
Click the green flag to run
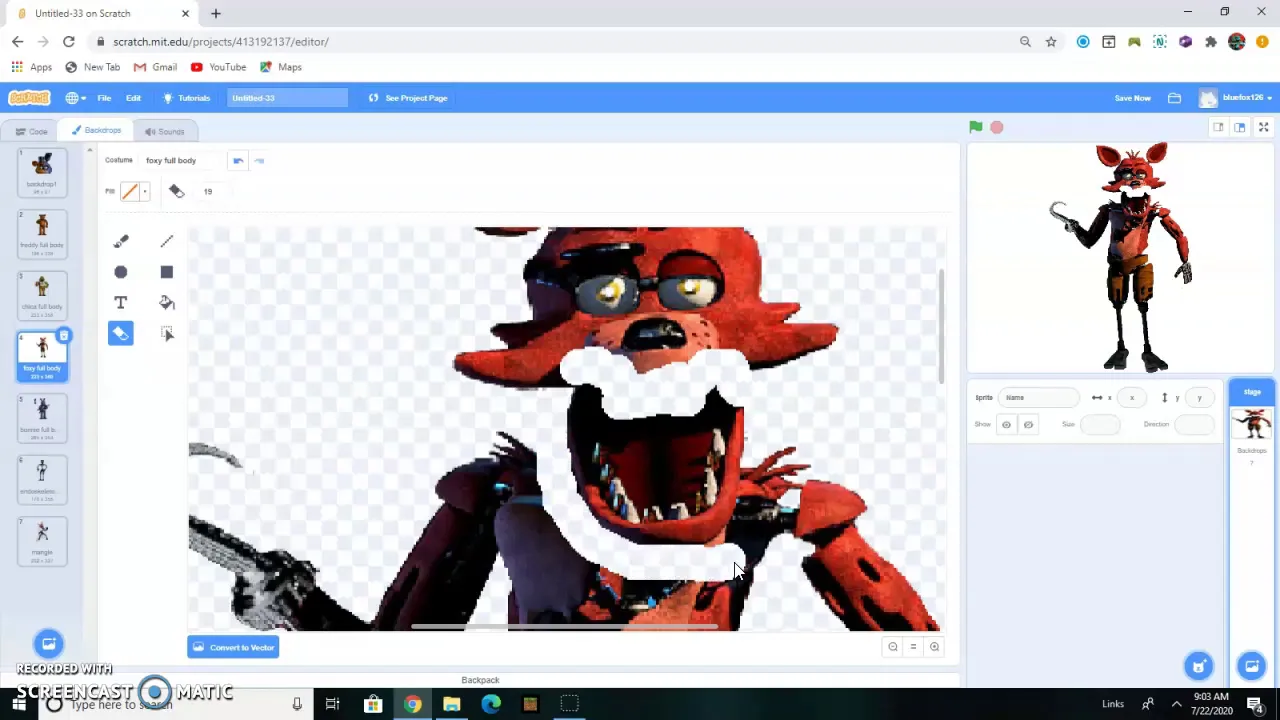click(x=976, y=127)
